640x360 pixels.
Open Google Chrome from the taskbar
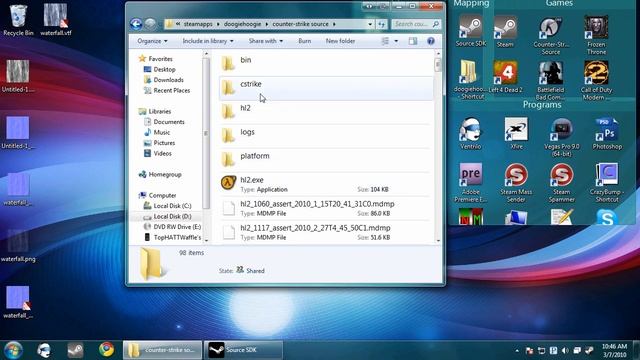pyautogui.click(x=107, y=349)
